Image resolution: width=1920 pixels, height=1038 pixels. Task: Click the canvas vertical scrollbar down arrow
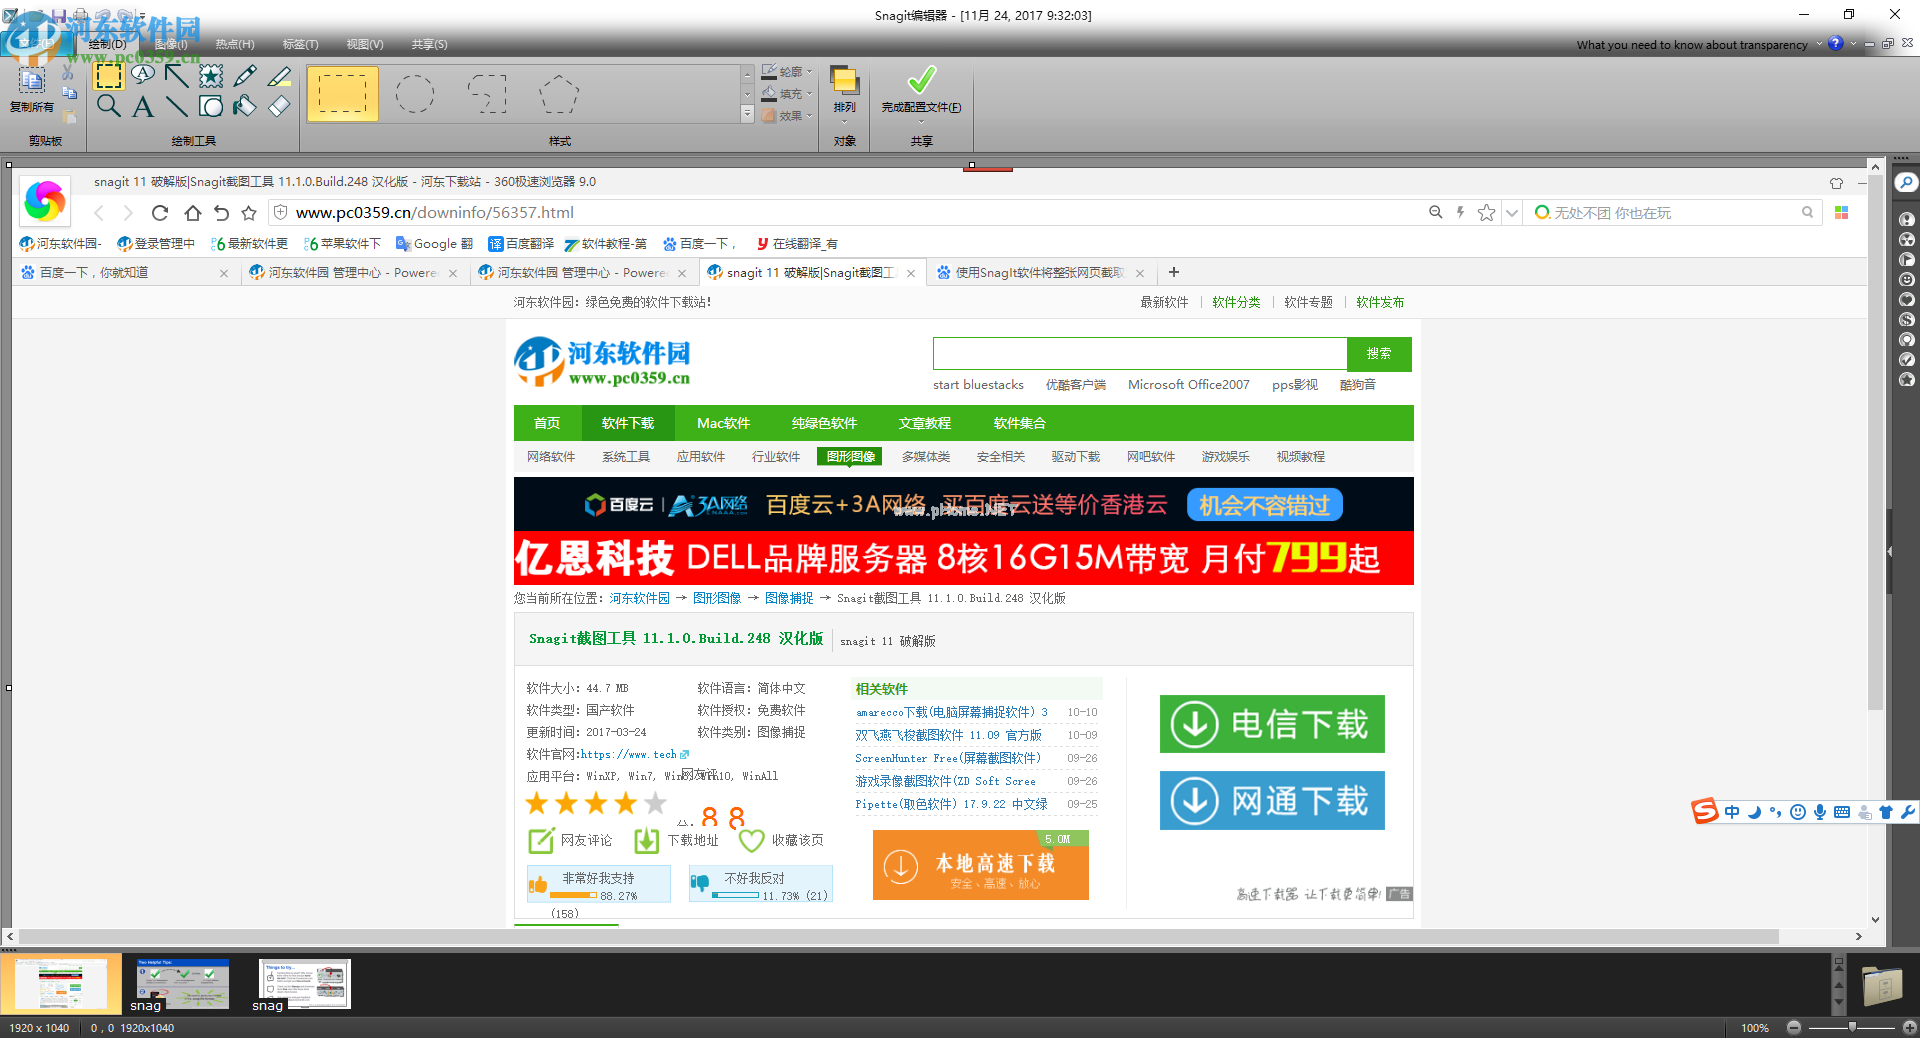(x=1875, y=919)
